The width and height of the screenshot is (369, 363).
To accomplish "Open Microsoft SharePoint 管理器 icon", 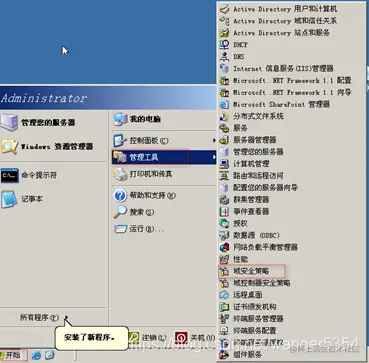I will coord(225,104).
